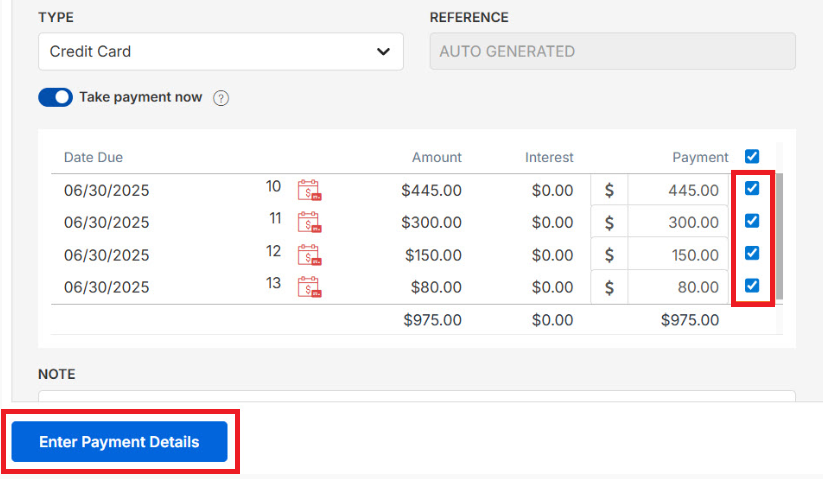Click calendar icon for installment 11

coord(309,222)
